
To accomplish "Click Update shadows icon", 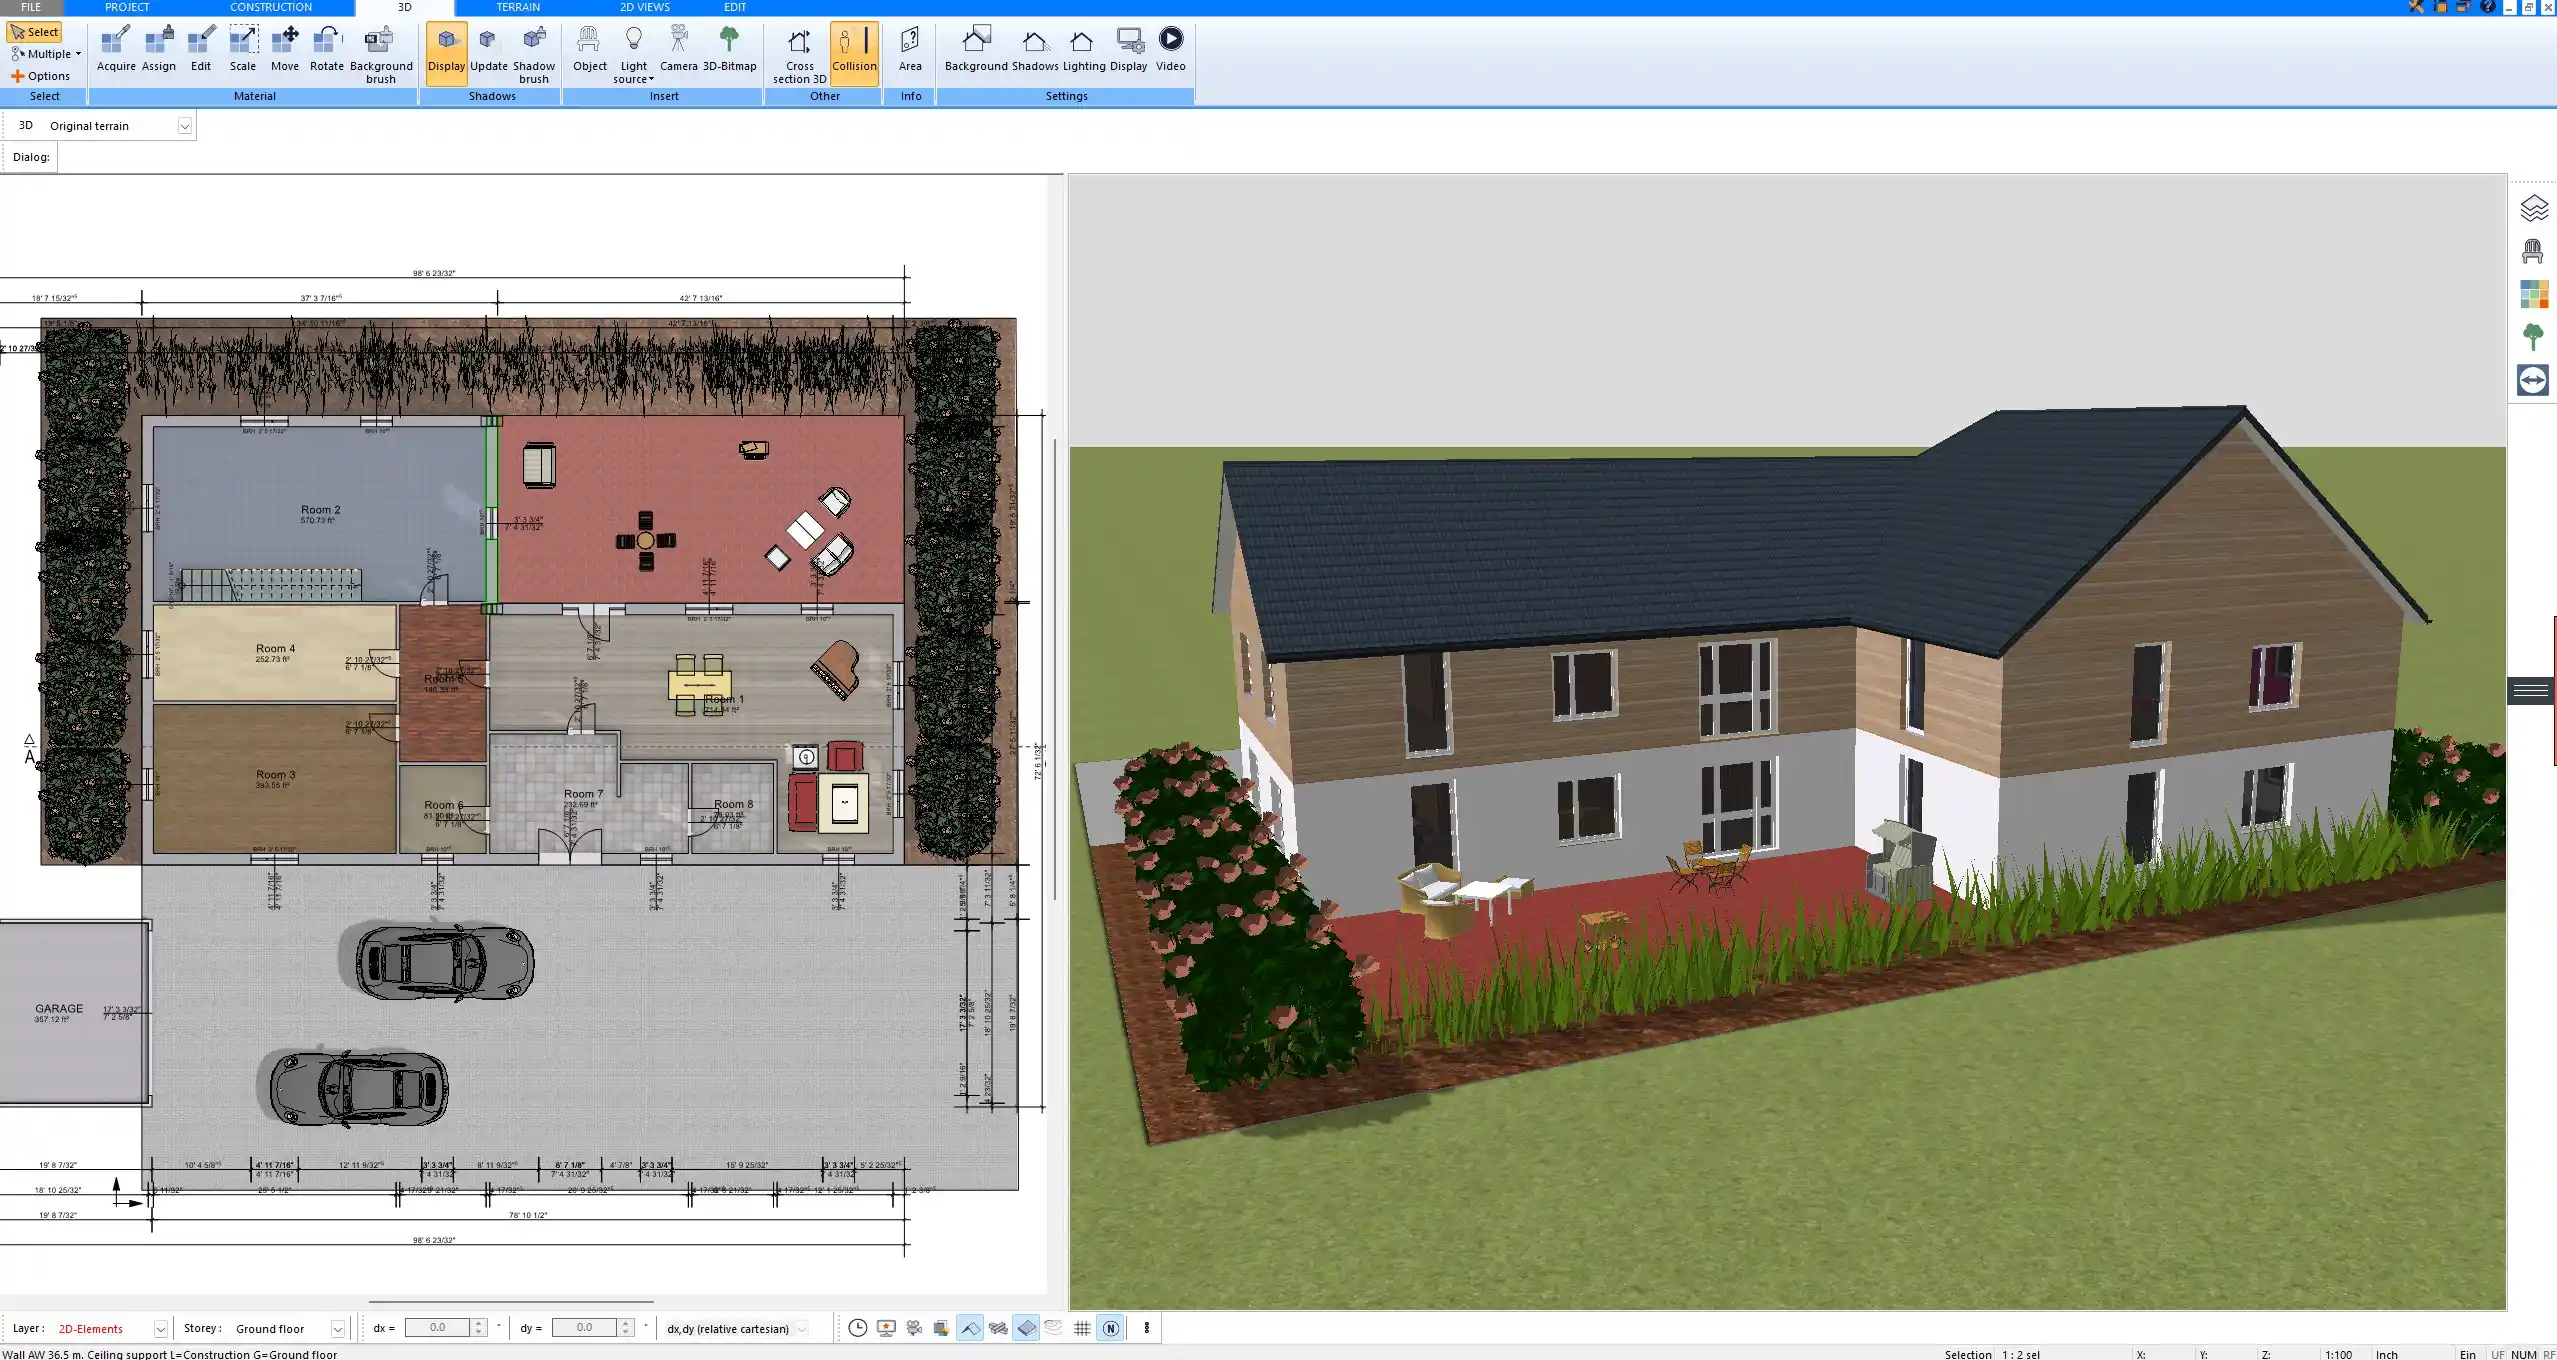I will tap(489, 50).
